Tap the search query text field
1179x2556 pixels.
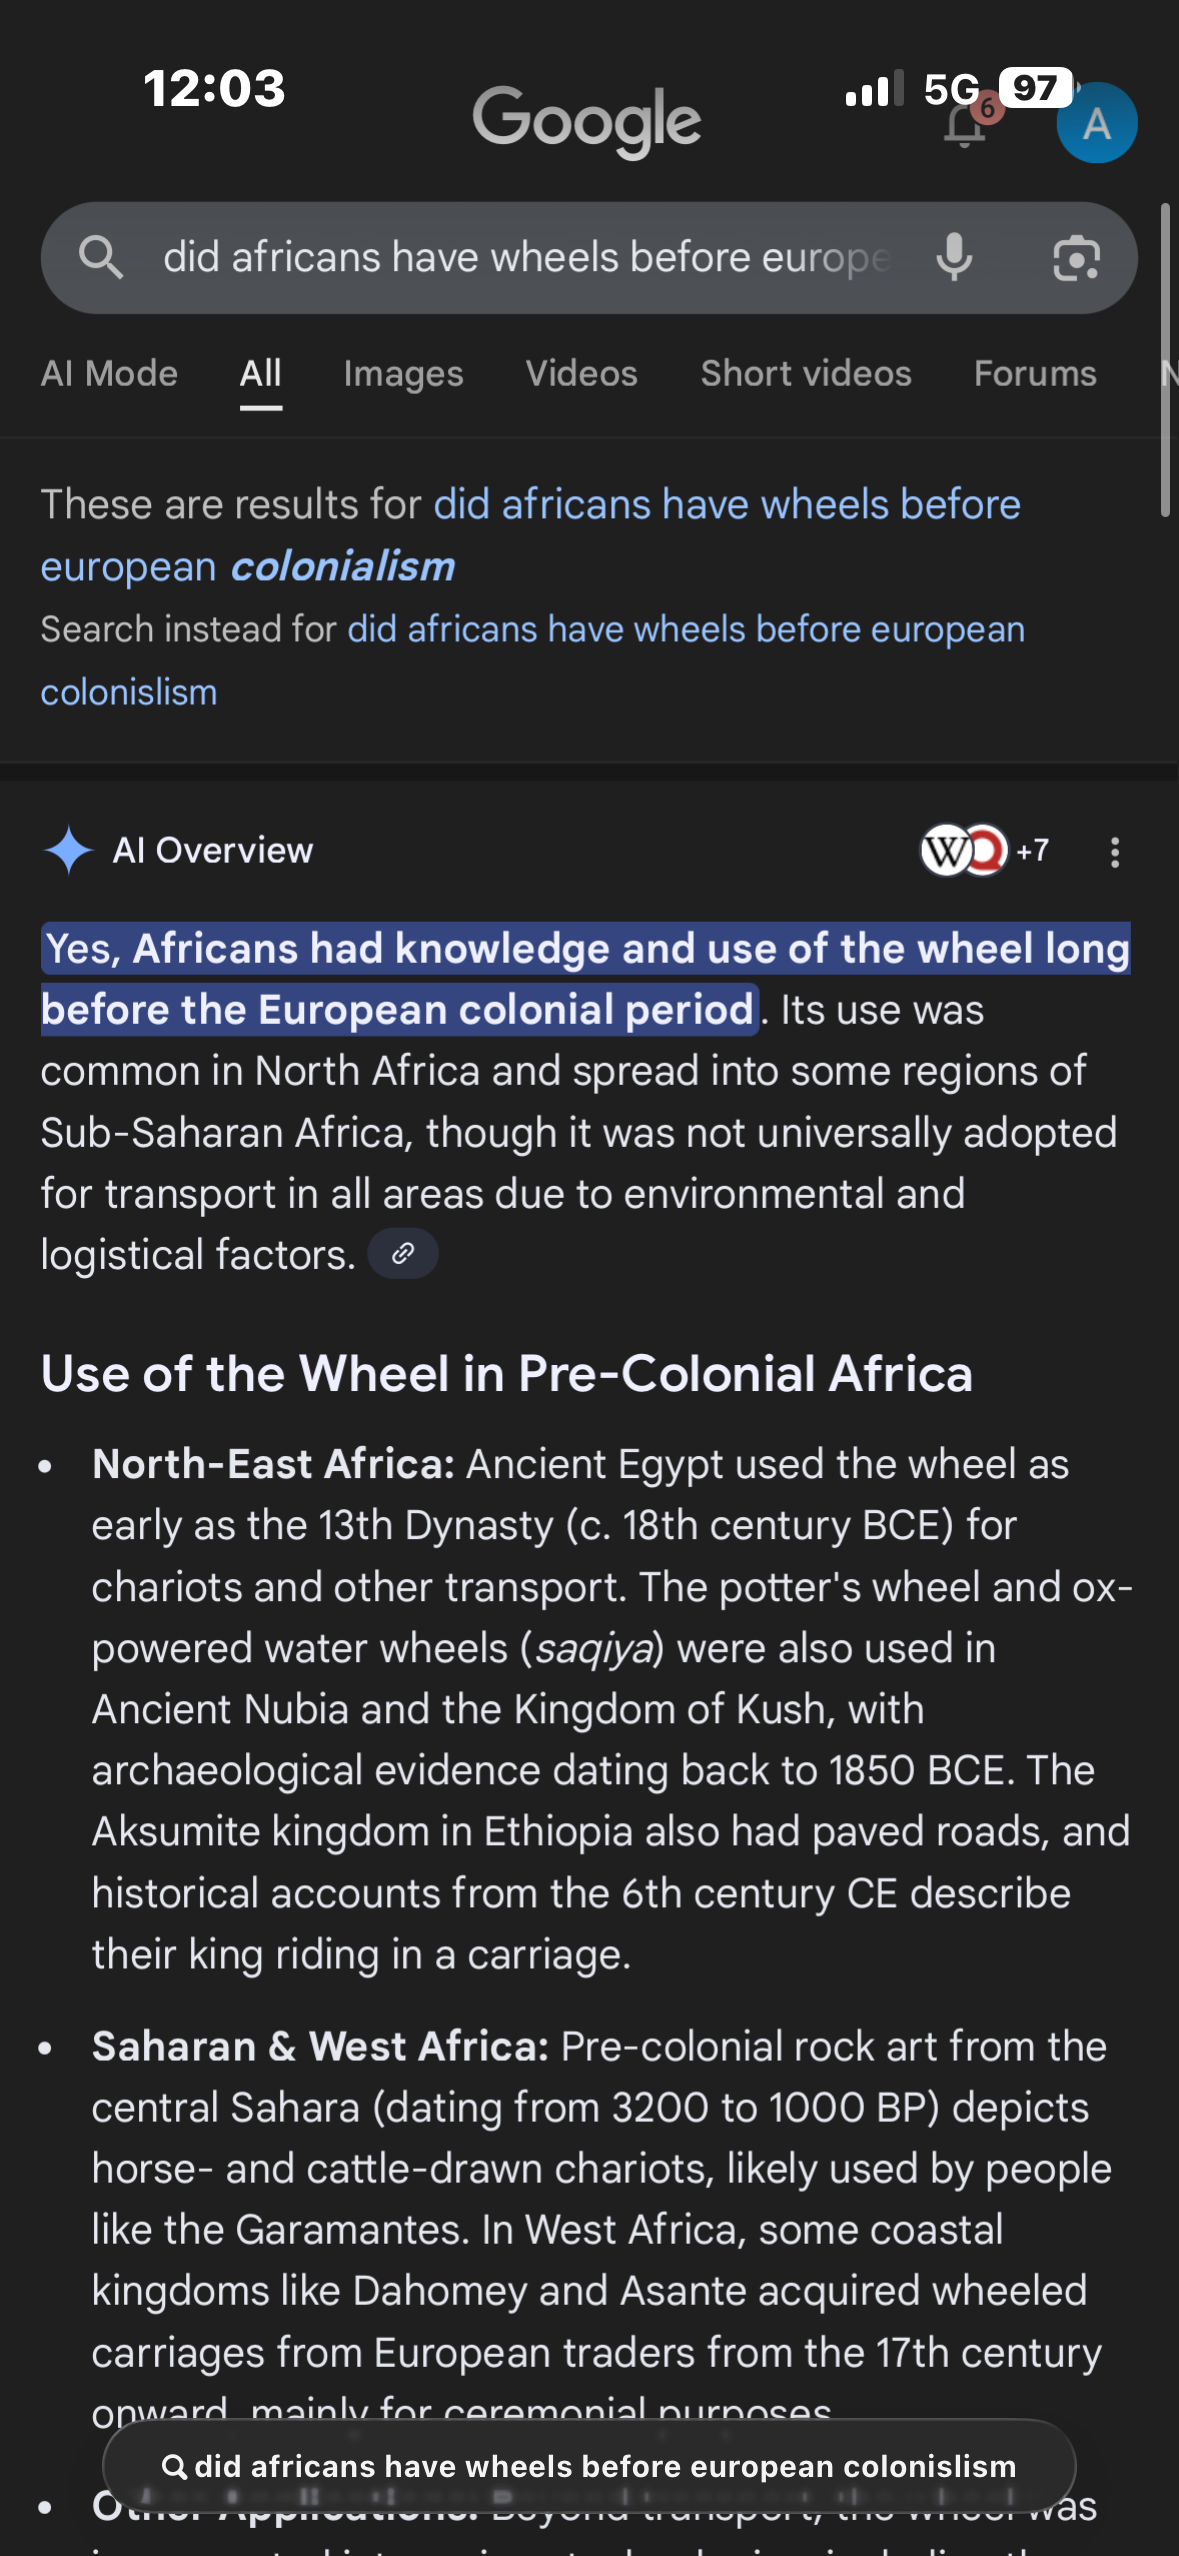point(526,258)
